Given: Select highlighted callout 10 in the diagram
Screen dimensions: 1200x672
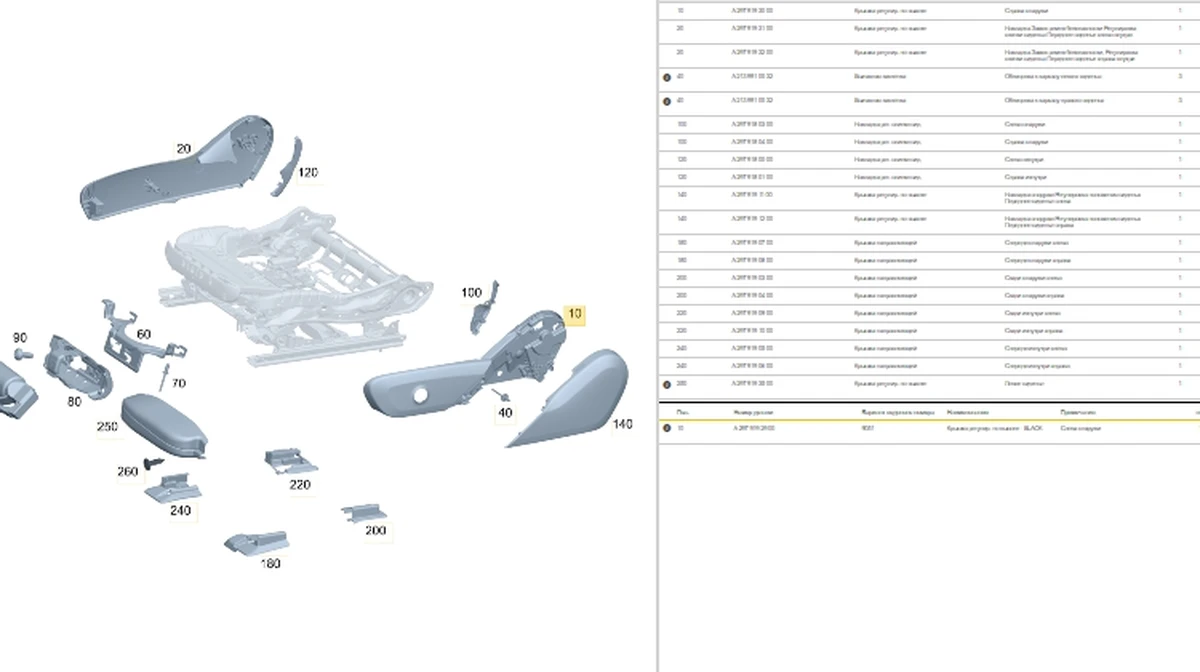Looking at the screenshot, I should (x=574, y=315).
